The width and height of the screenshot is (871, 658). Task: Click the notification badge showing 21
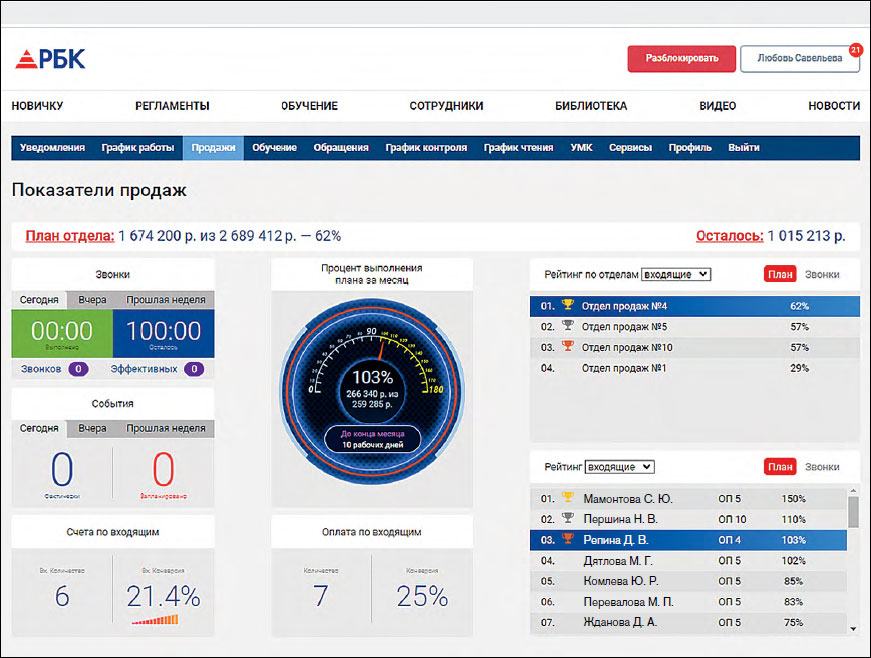tap(855, 49)
